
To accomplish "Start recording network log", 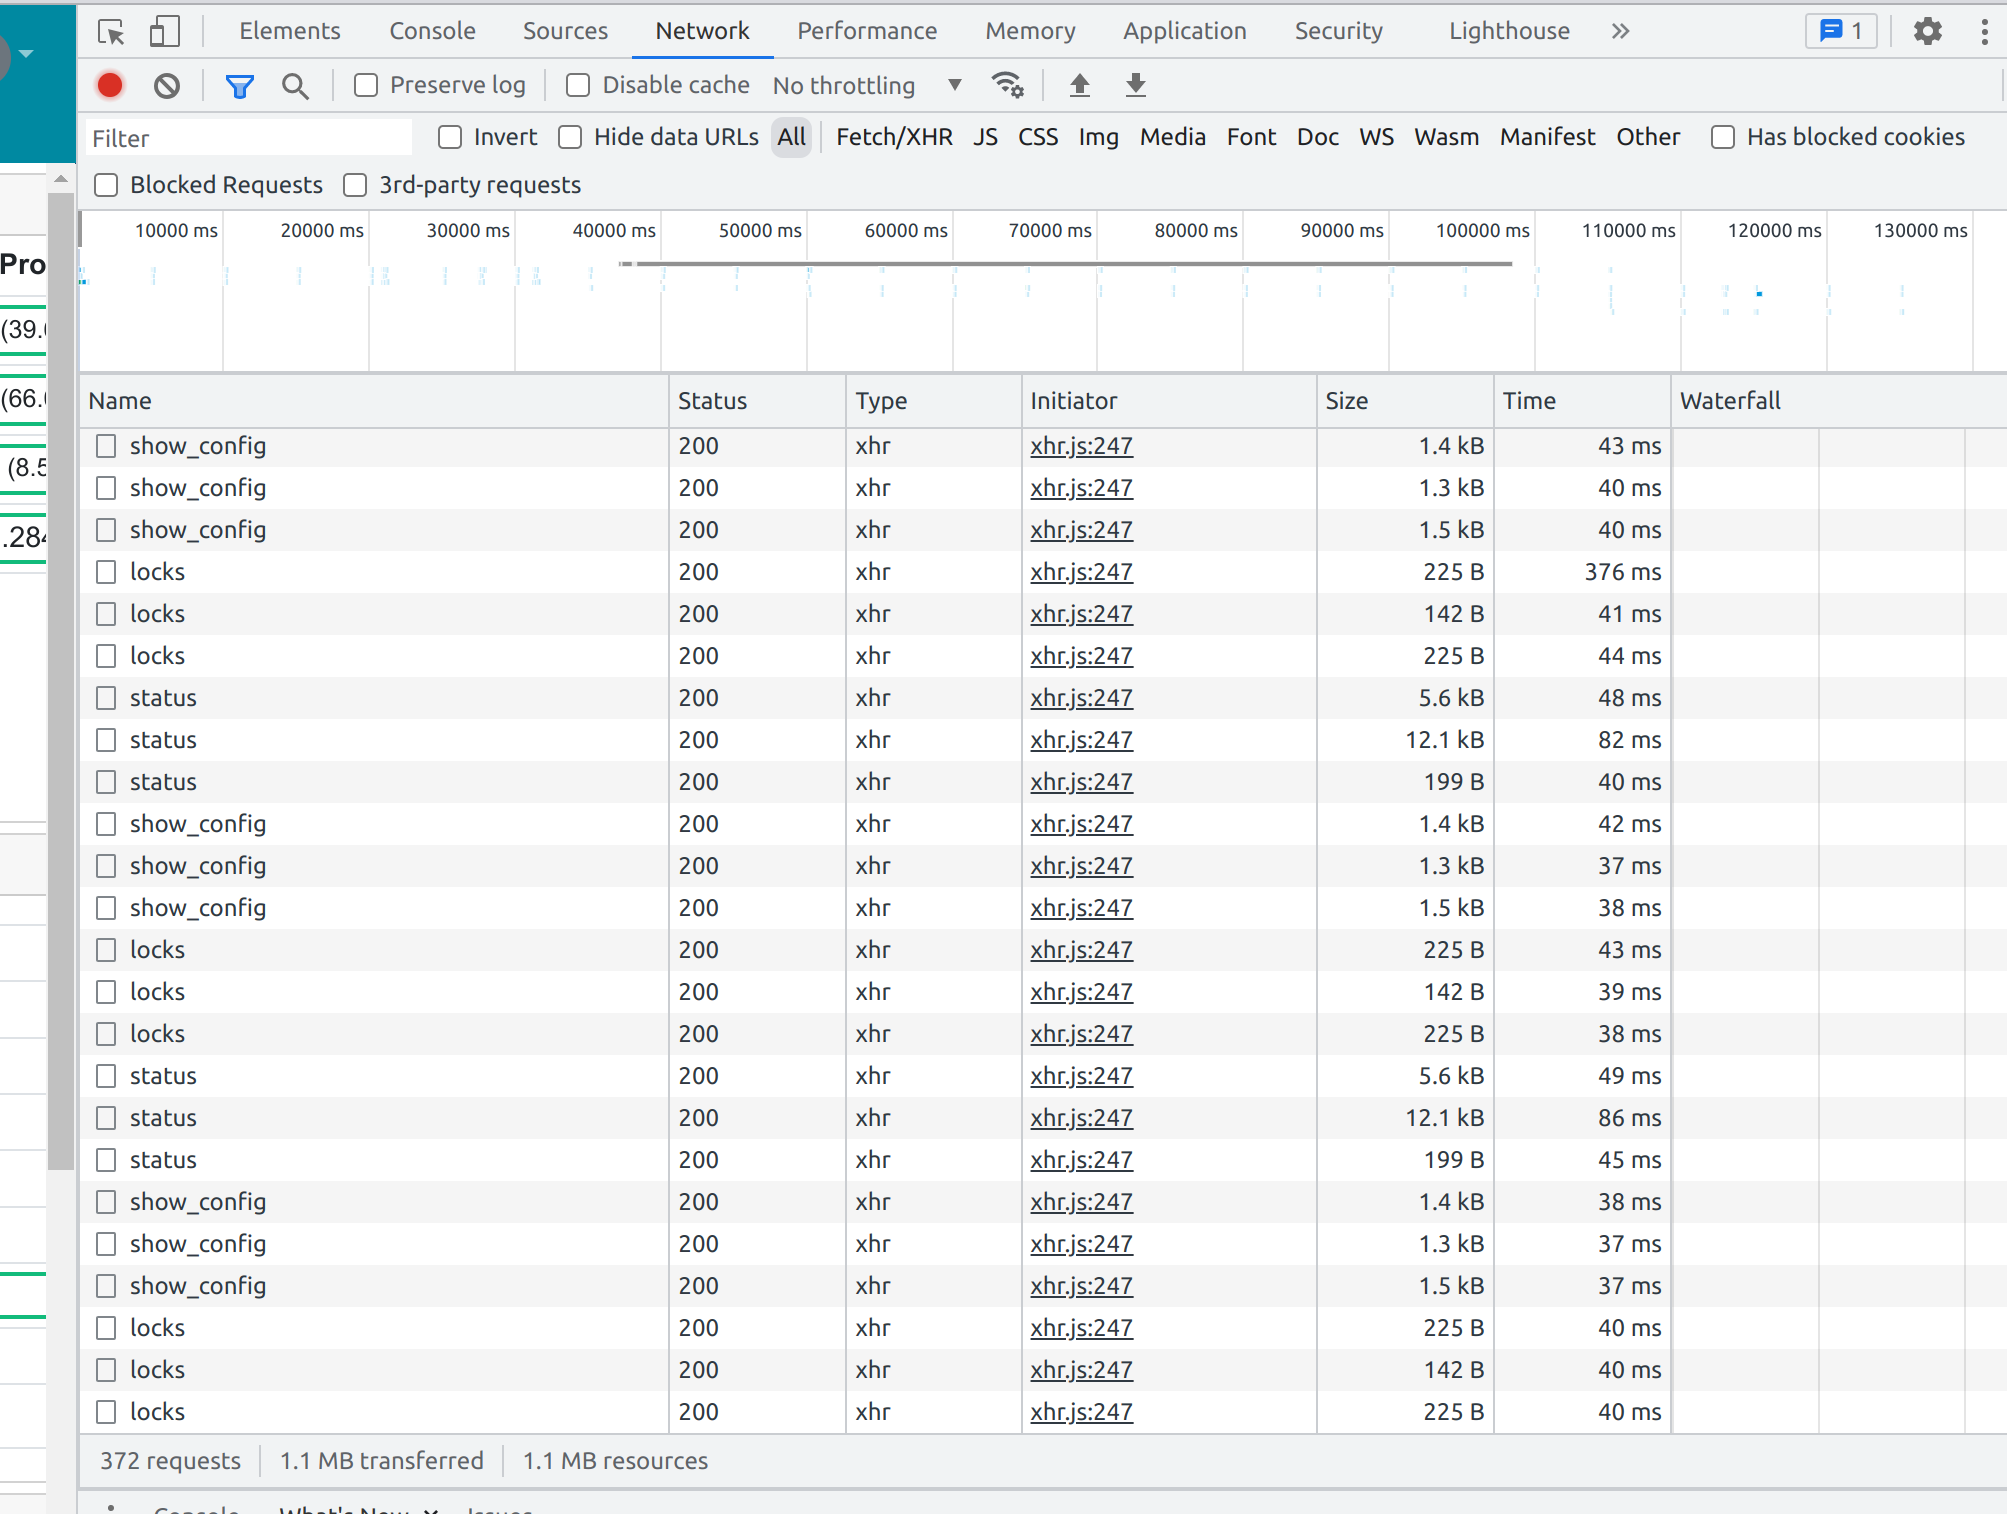I will [x=110, y=85].
